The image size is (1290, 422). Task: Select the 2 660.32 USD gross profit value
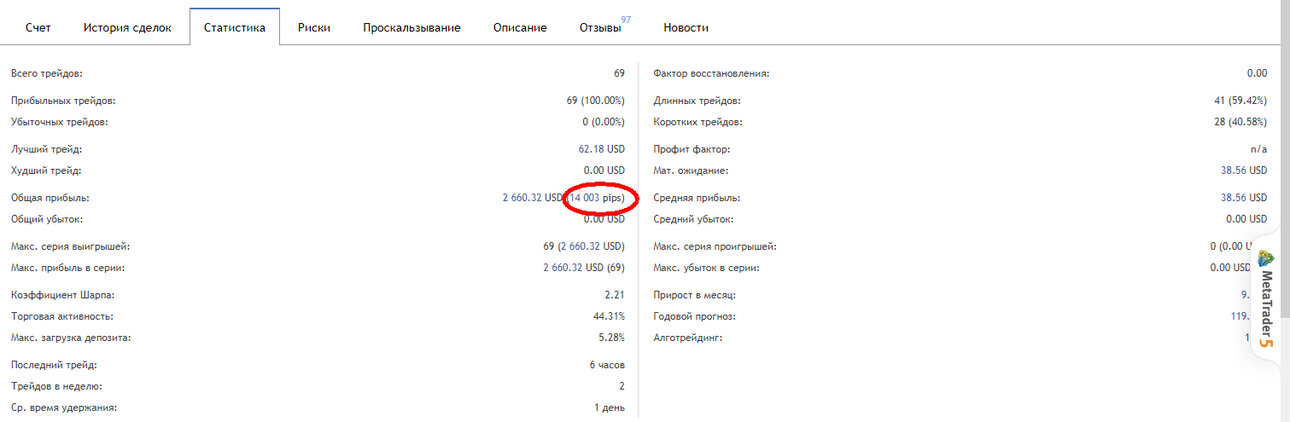[533, 198]
